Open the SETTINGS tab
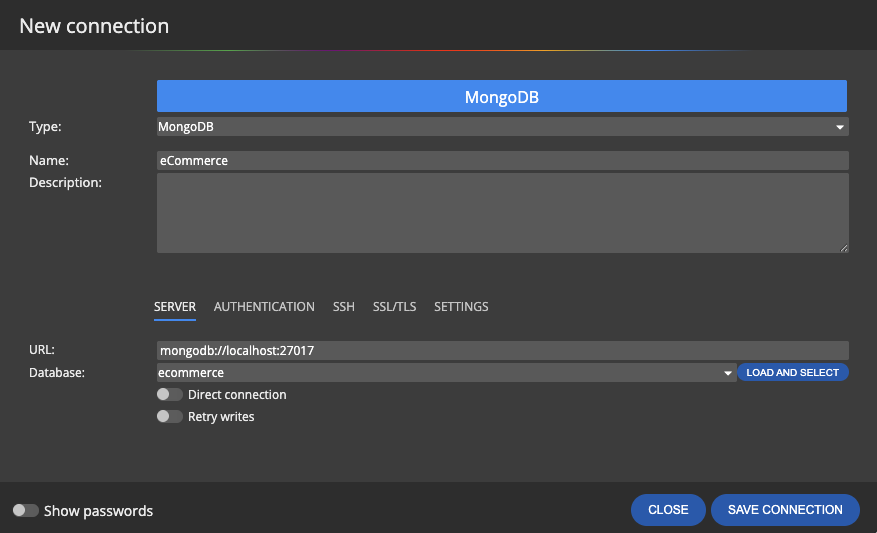877x533 pixels. (461, 306)
